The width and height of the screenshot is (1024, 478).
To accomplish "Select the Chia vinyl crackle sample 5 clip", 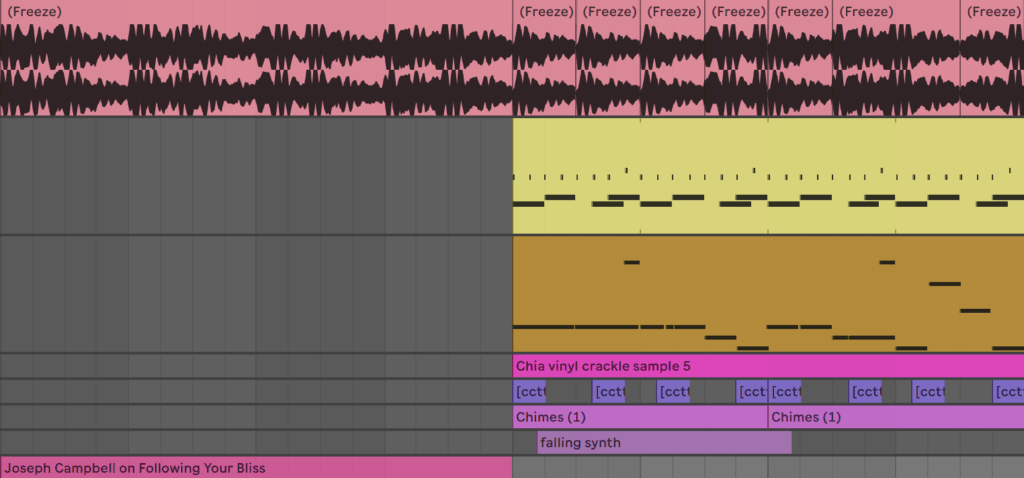I will pos(768,366).
